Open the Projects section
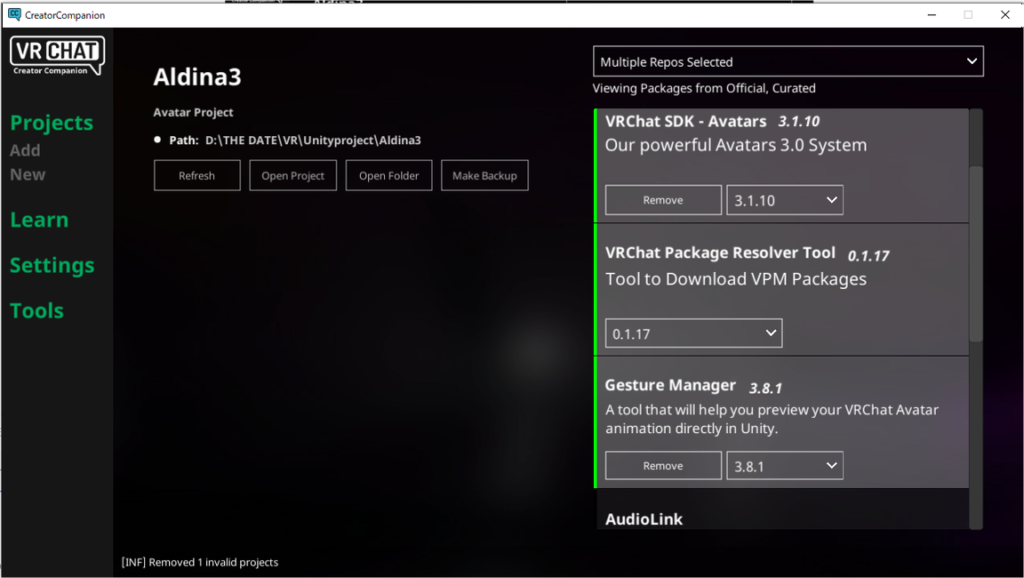The image size is (1024, 578). pyautogui.click(x=52, y=123)
